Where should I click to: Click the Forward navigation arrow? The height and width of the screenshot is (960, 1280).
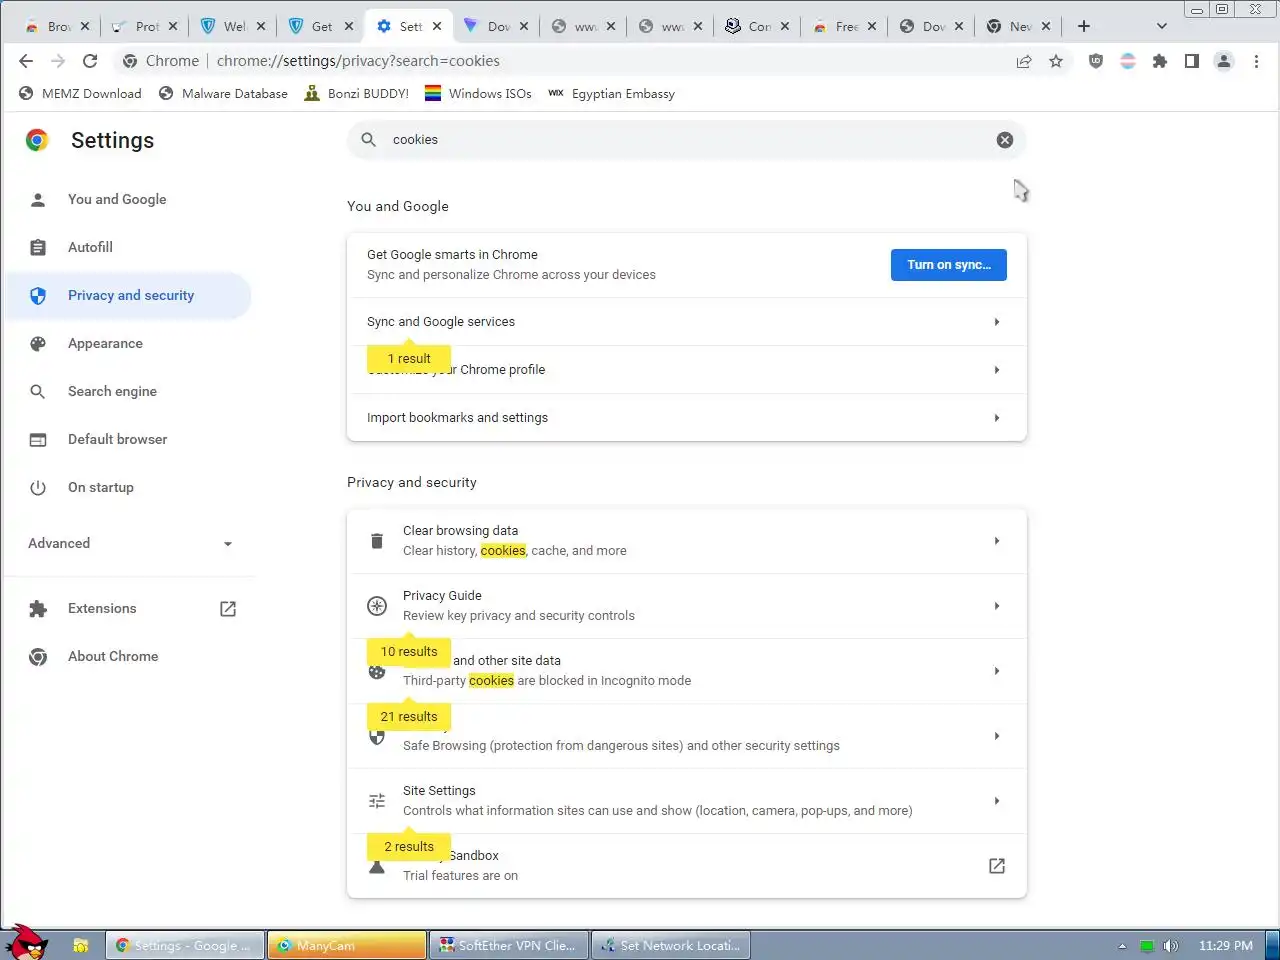point(58,61)
